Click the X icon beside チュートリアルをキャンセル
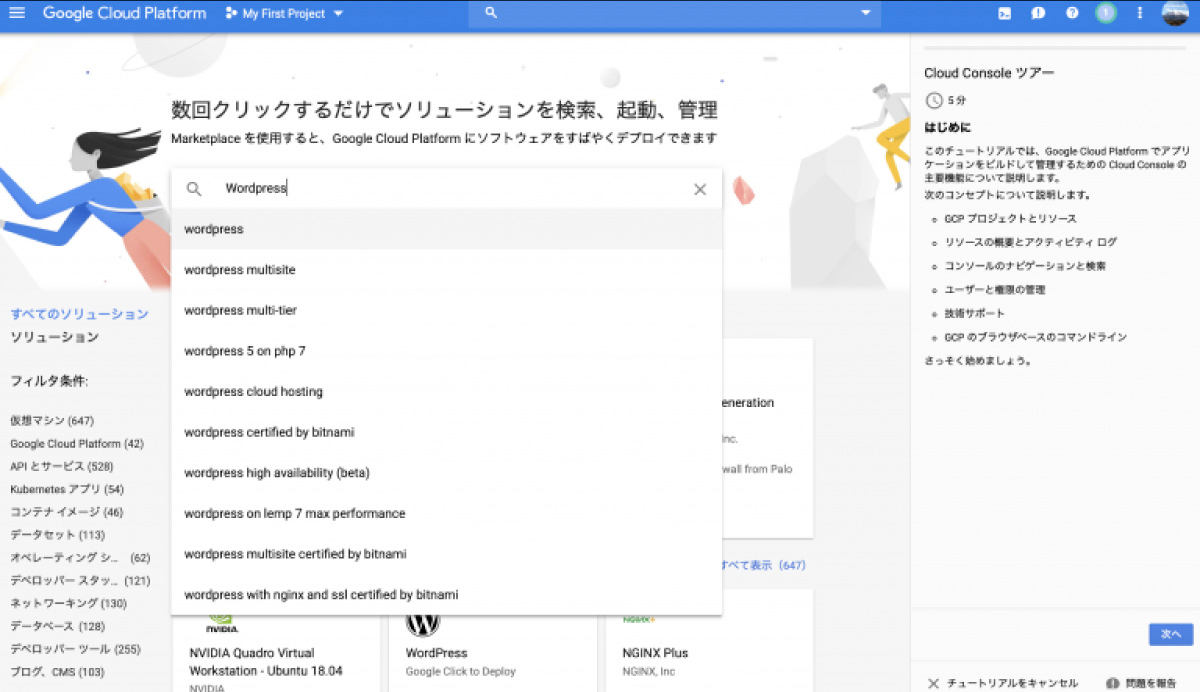Screen dimensions: 1200x692 pos(933,684)
